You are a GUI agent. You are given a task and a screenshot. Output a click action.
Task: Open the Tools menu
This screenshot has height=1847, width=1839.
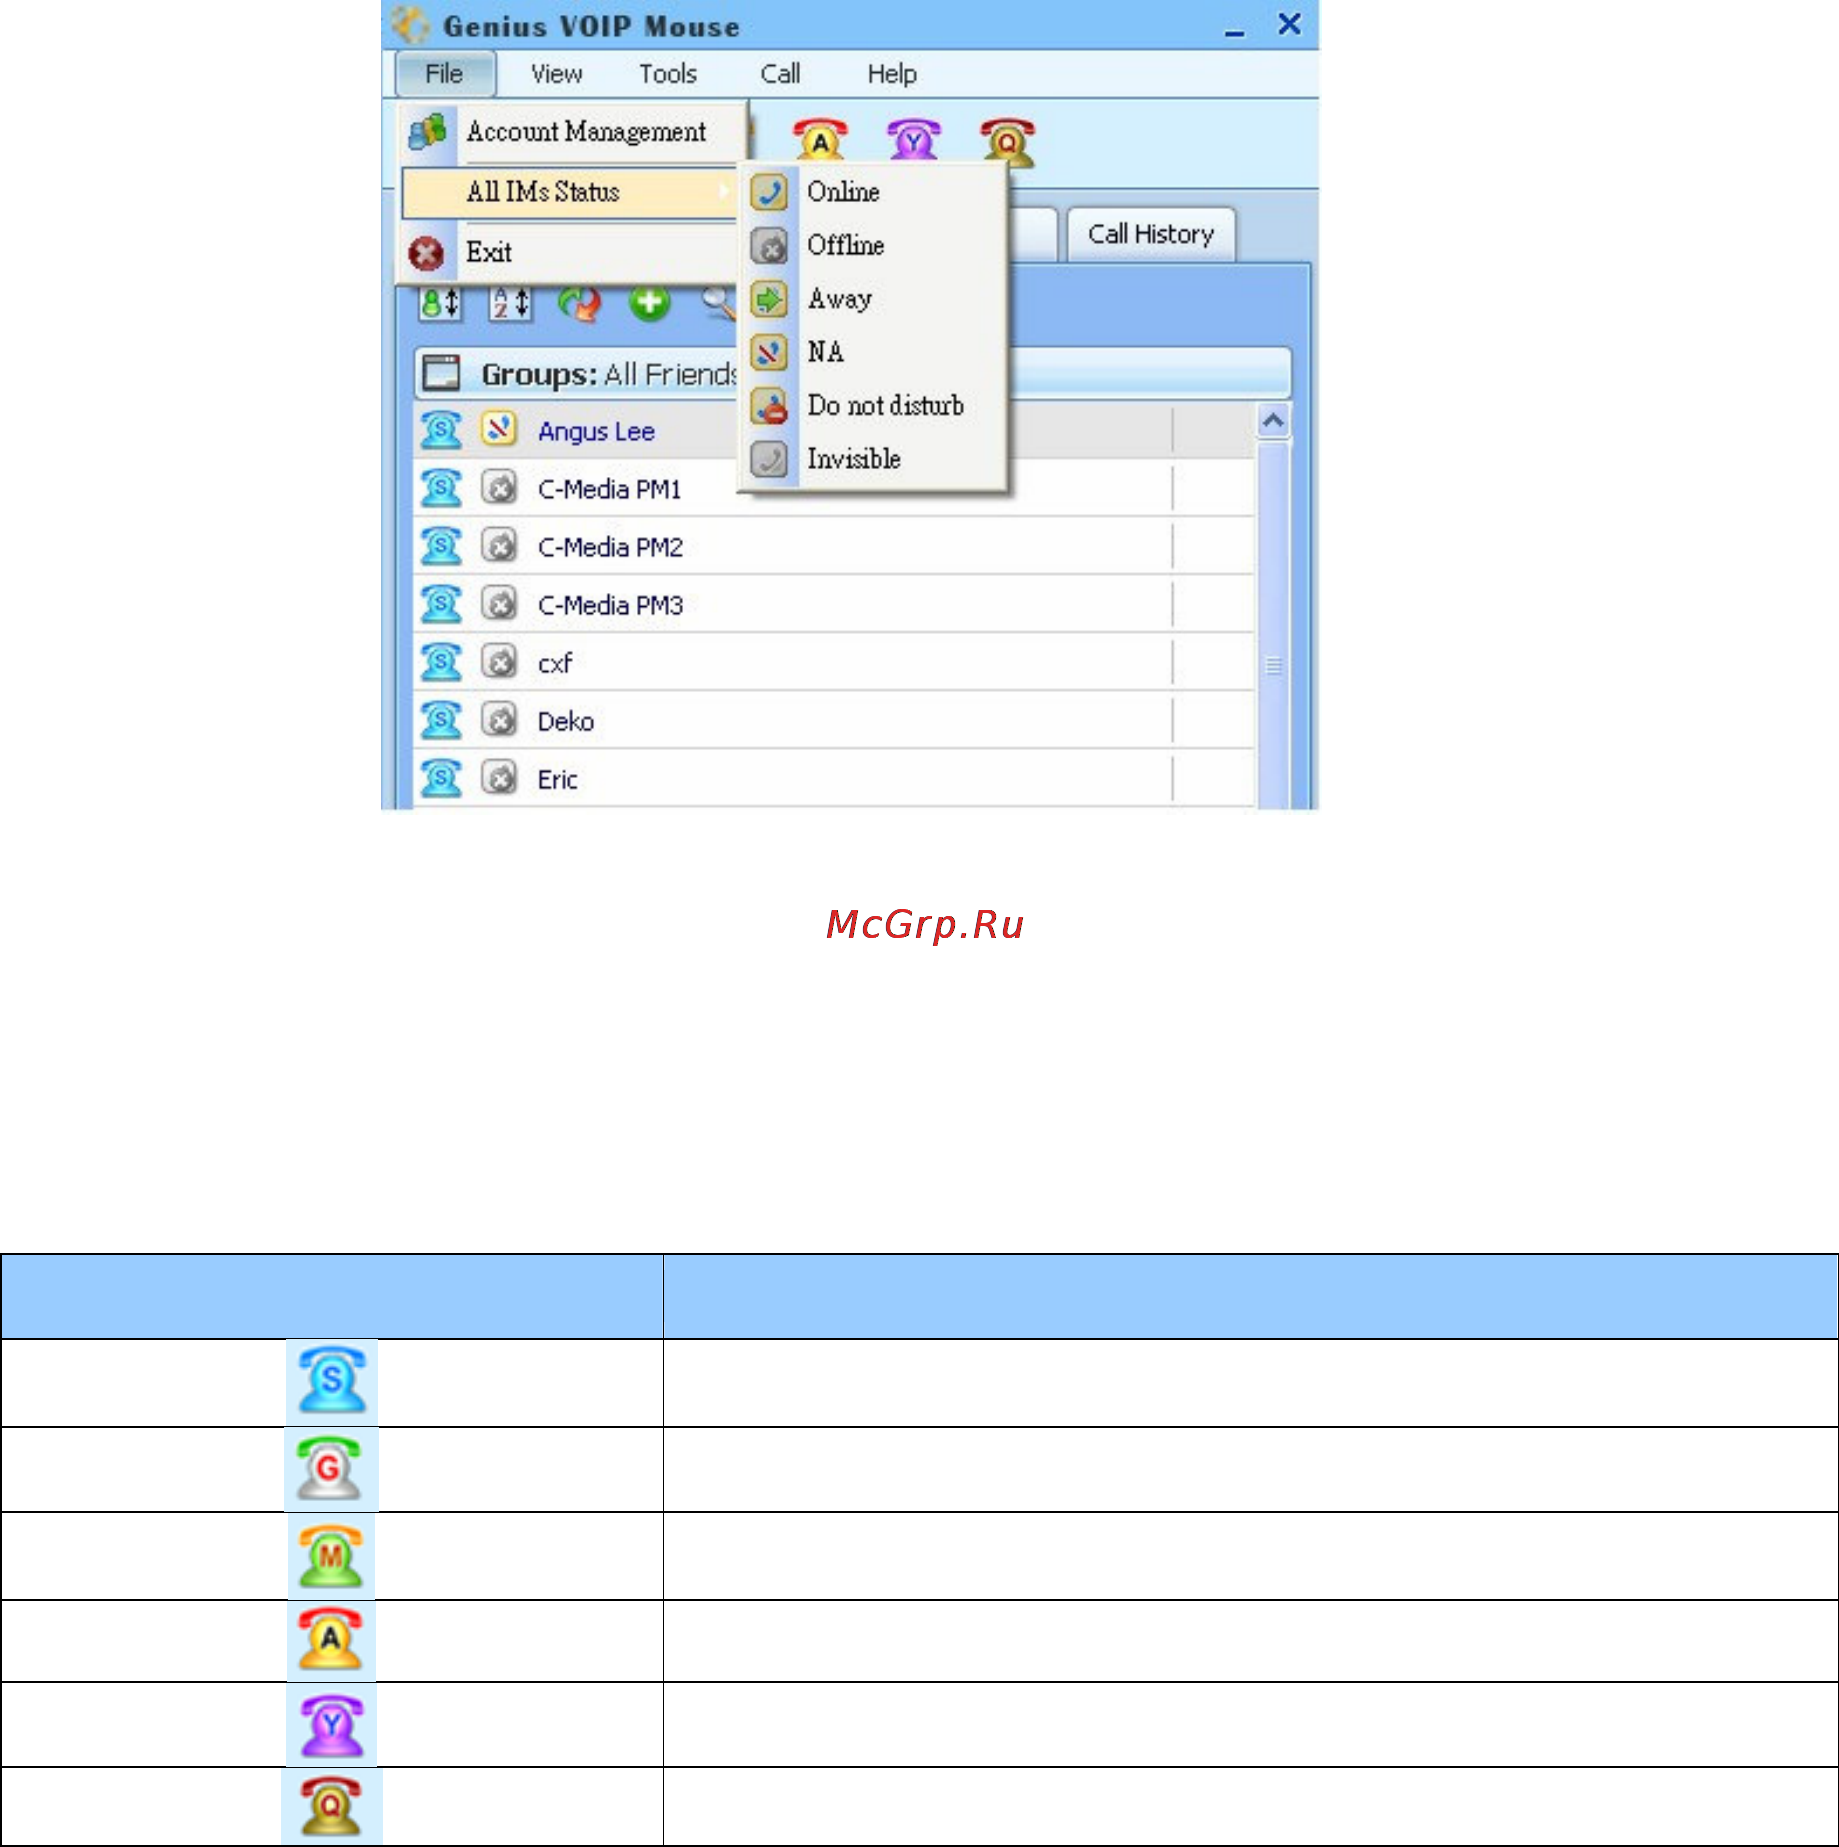tap(668, 74)
